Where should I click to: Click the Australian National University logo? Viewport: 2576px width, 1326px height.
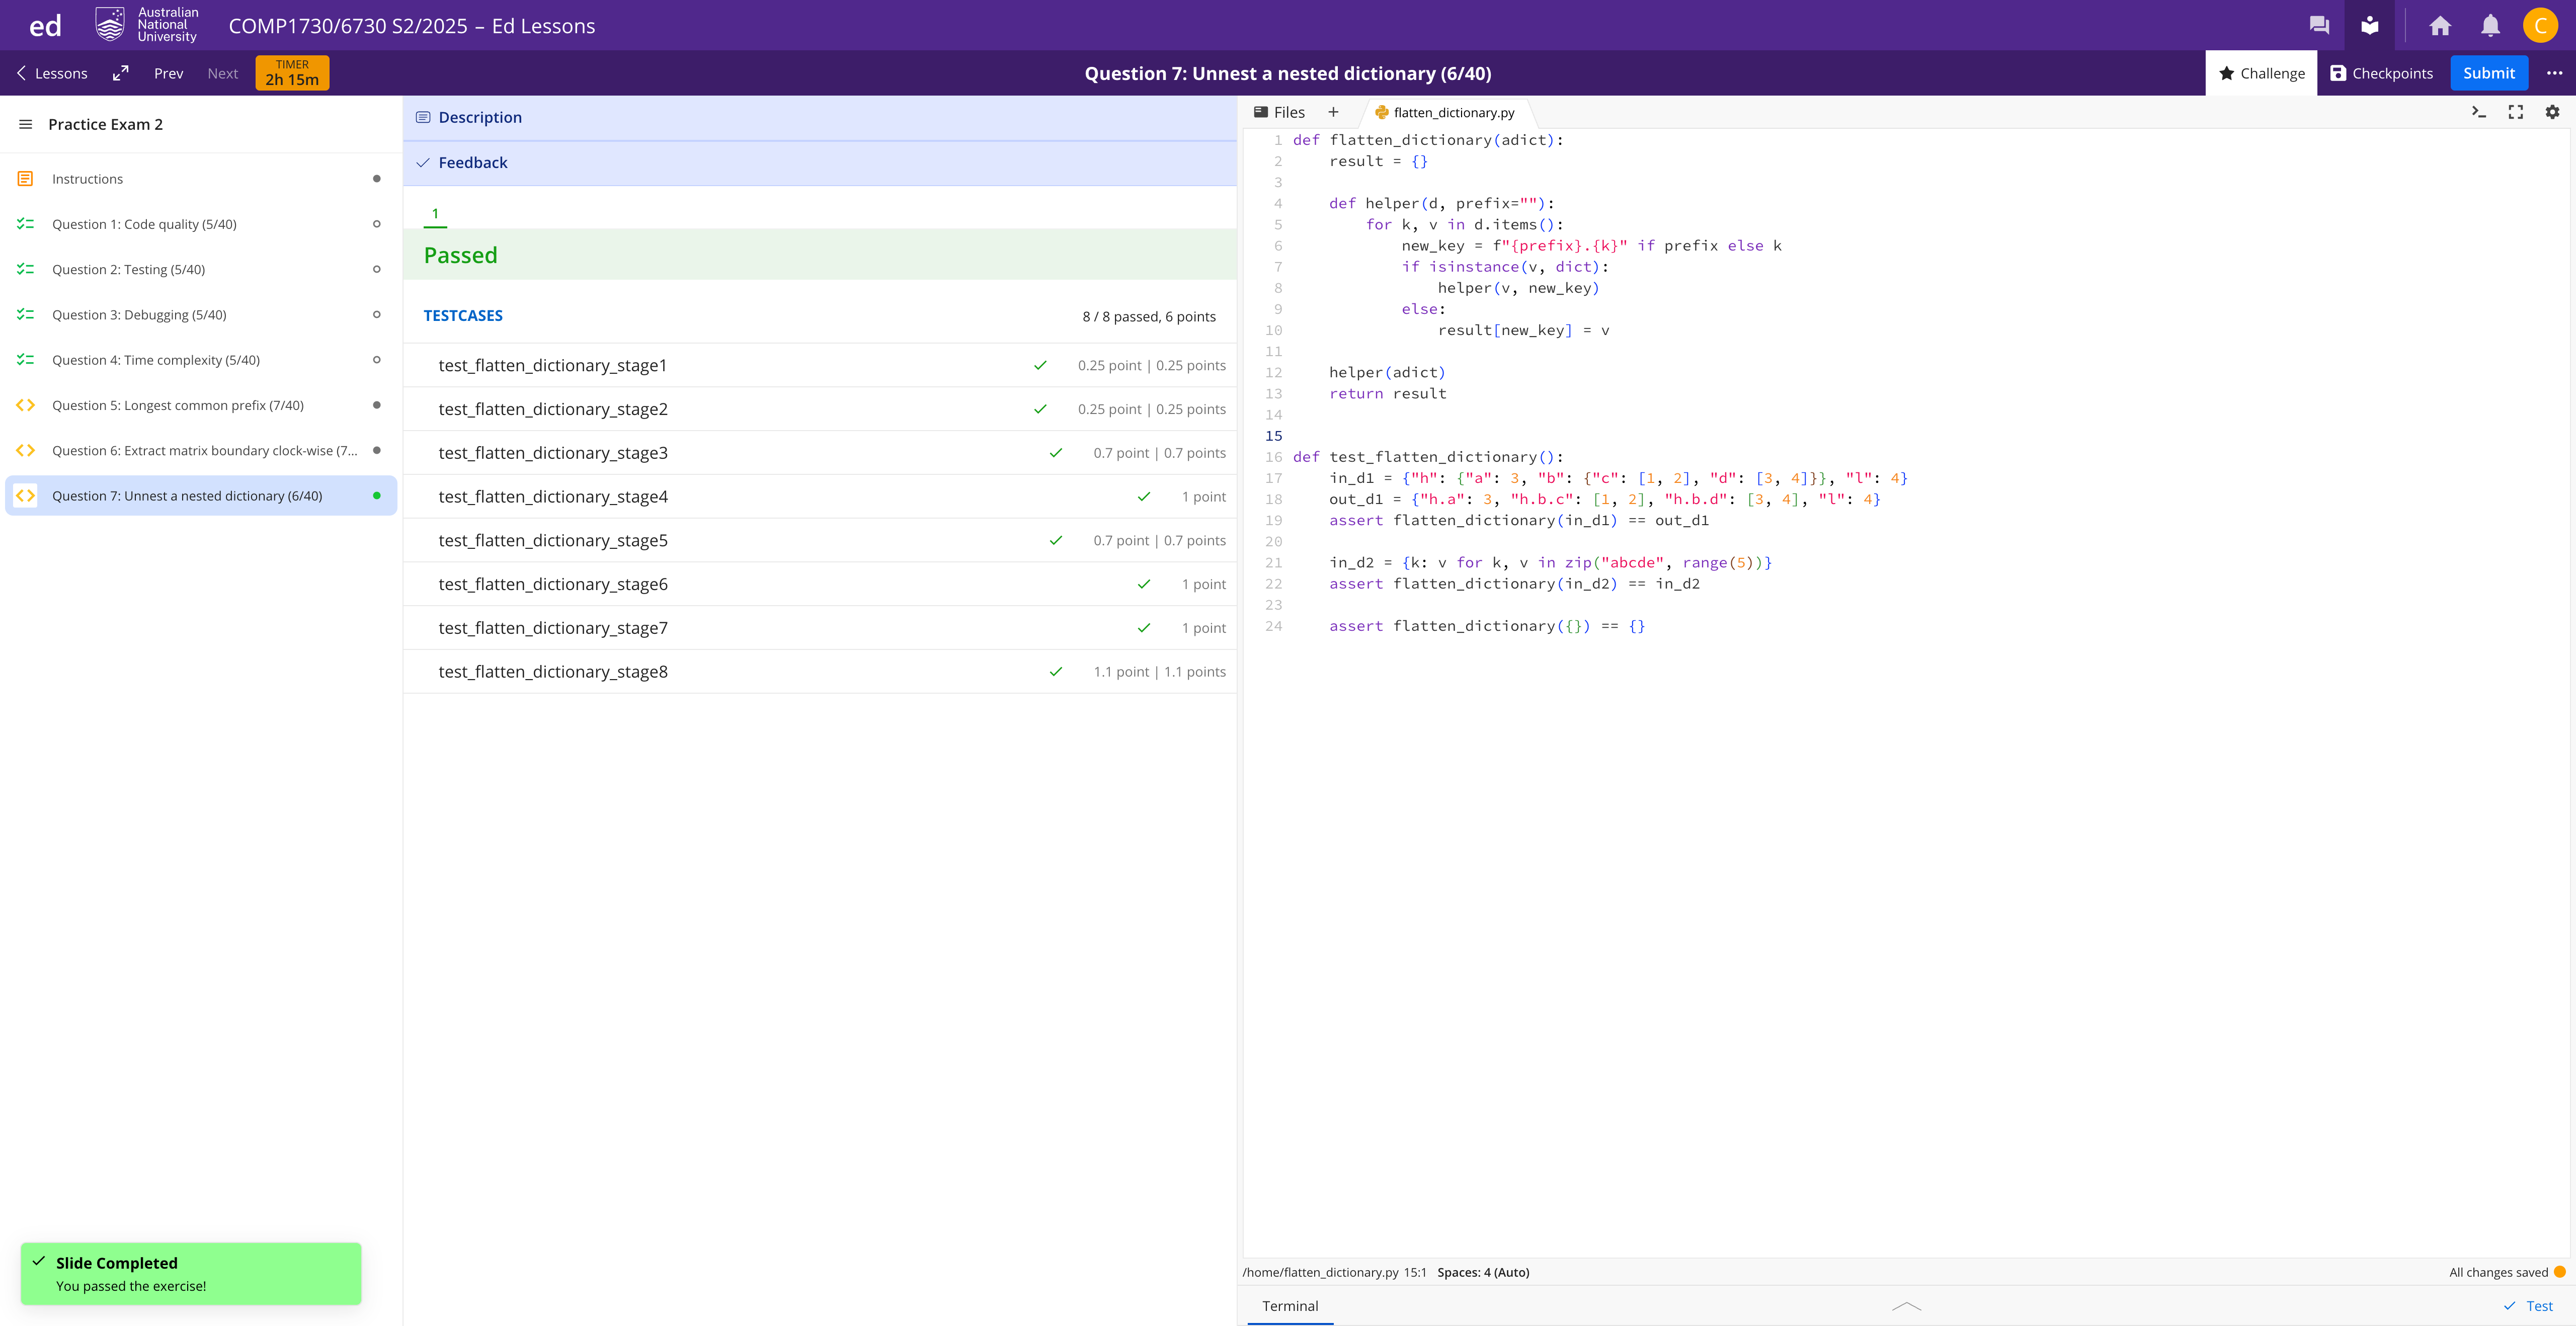[147, 25]
